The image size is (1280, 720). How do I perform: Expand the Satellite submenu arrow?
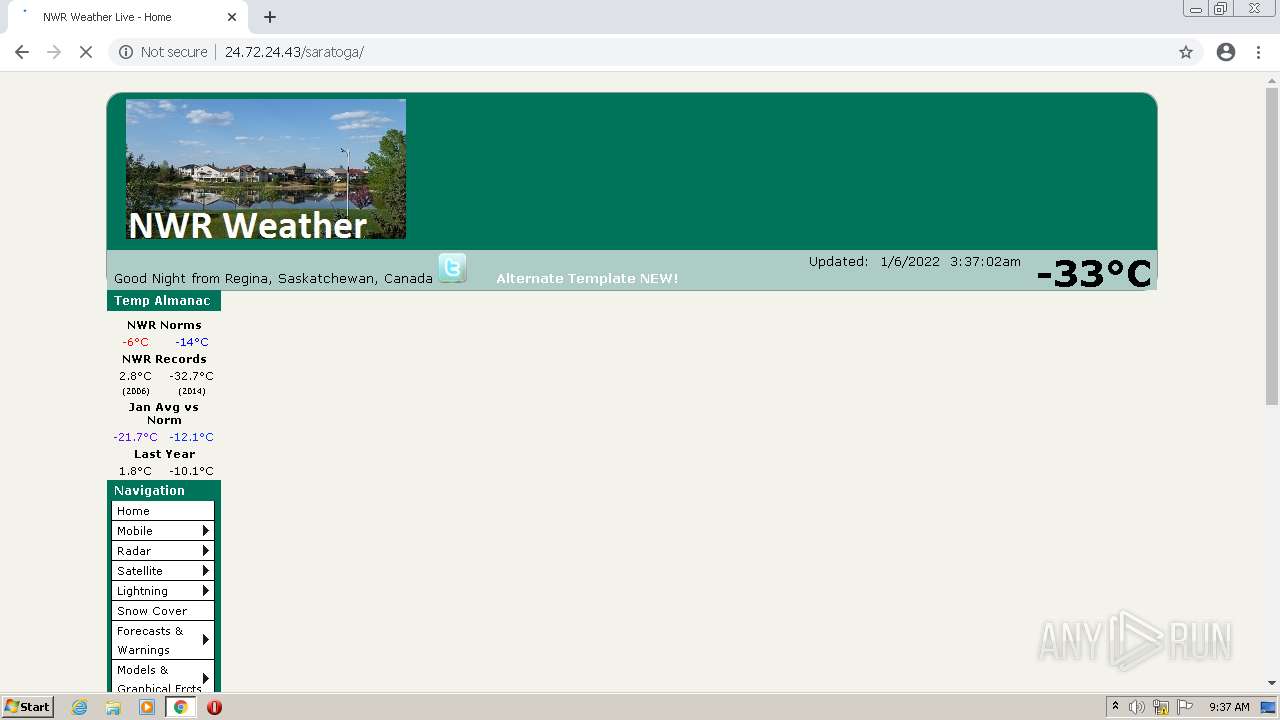click(206, 571)
